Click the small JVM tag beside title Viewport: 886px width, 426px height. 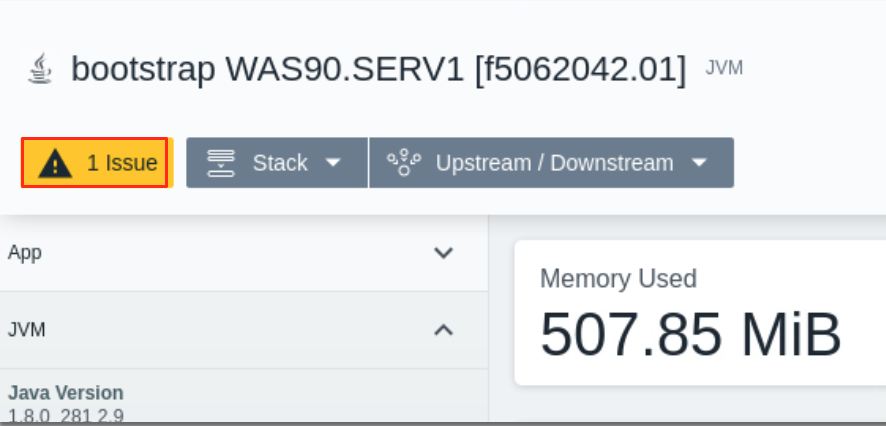(x=724, y=68)
